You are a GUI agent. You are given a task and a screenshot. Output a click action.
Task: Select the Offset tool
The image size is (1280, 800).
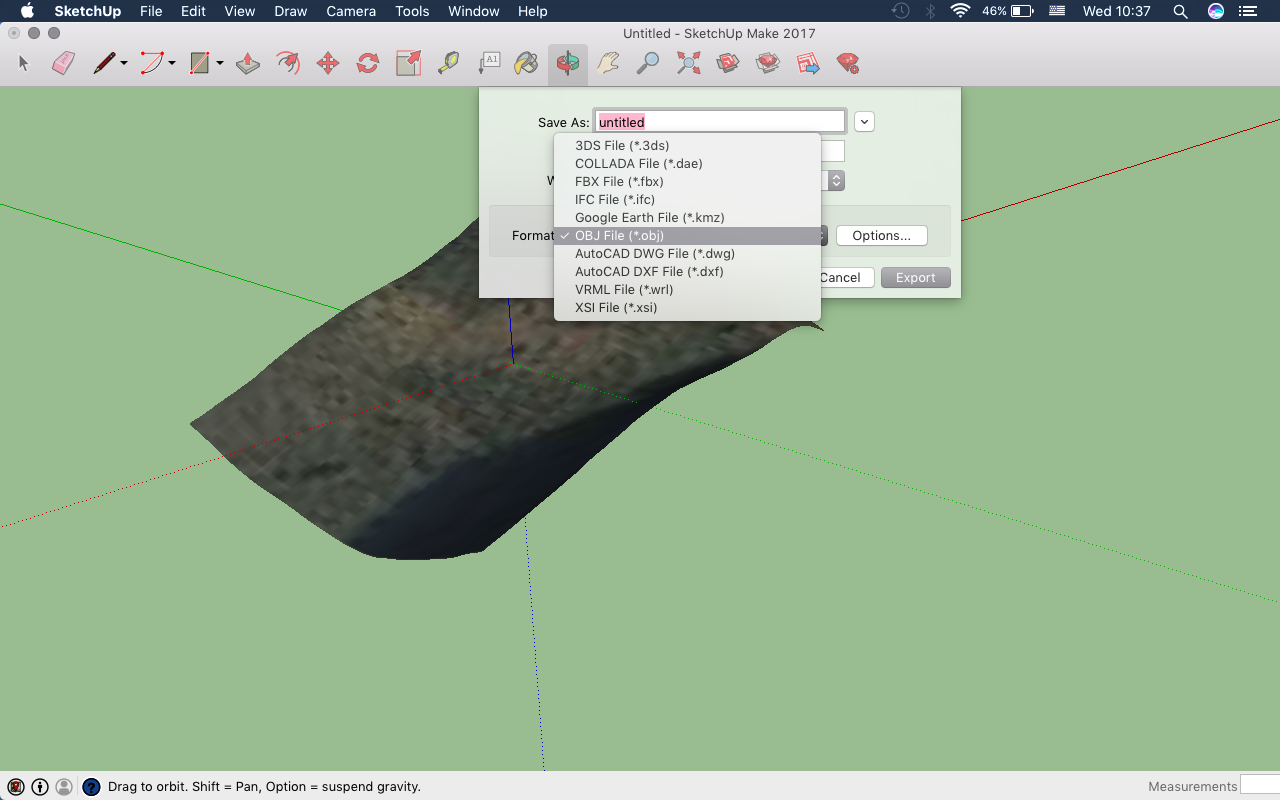[288, 64]
